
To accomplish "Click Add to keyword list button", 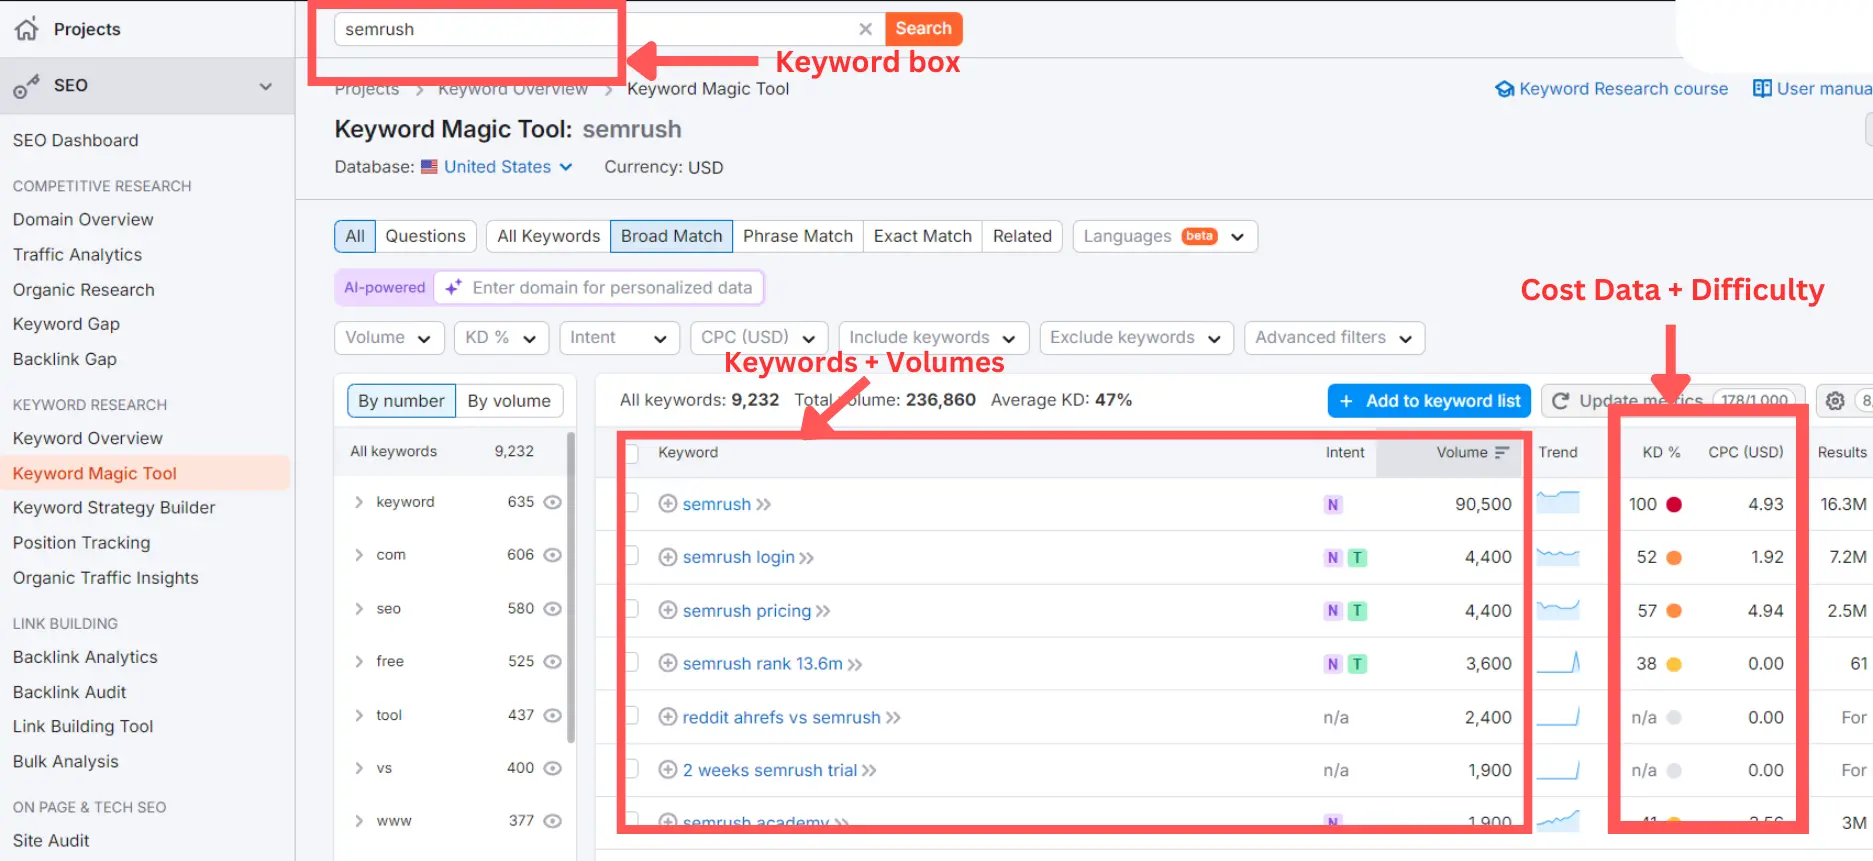I will pyautogui.click(x=1429, y=401).
